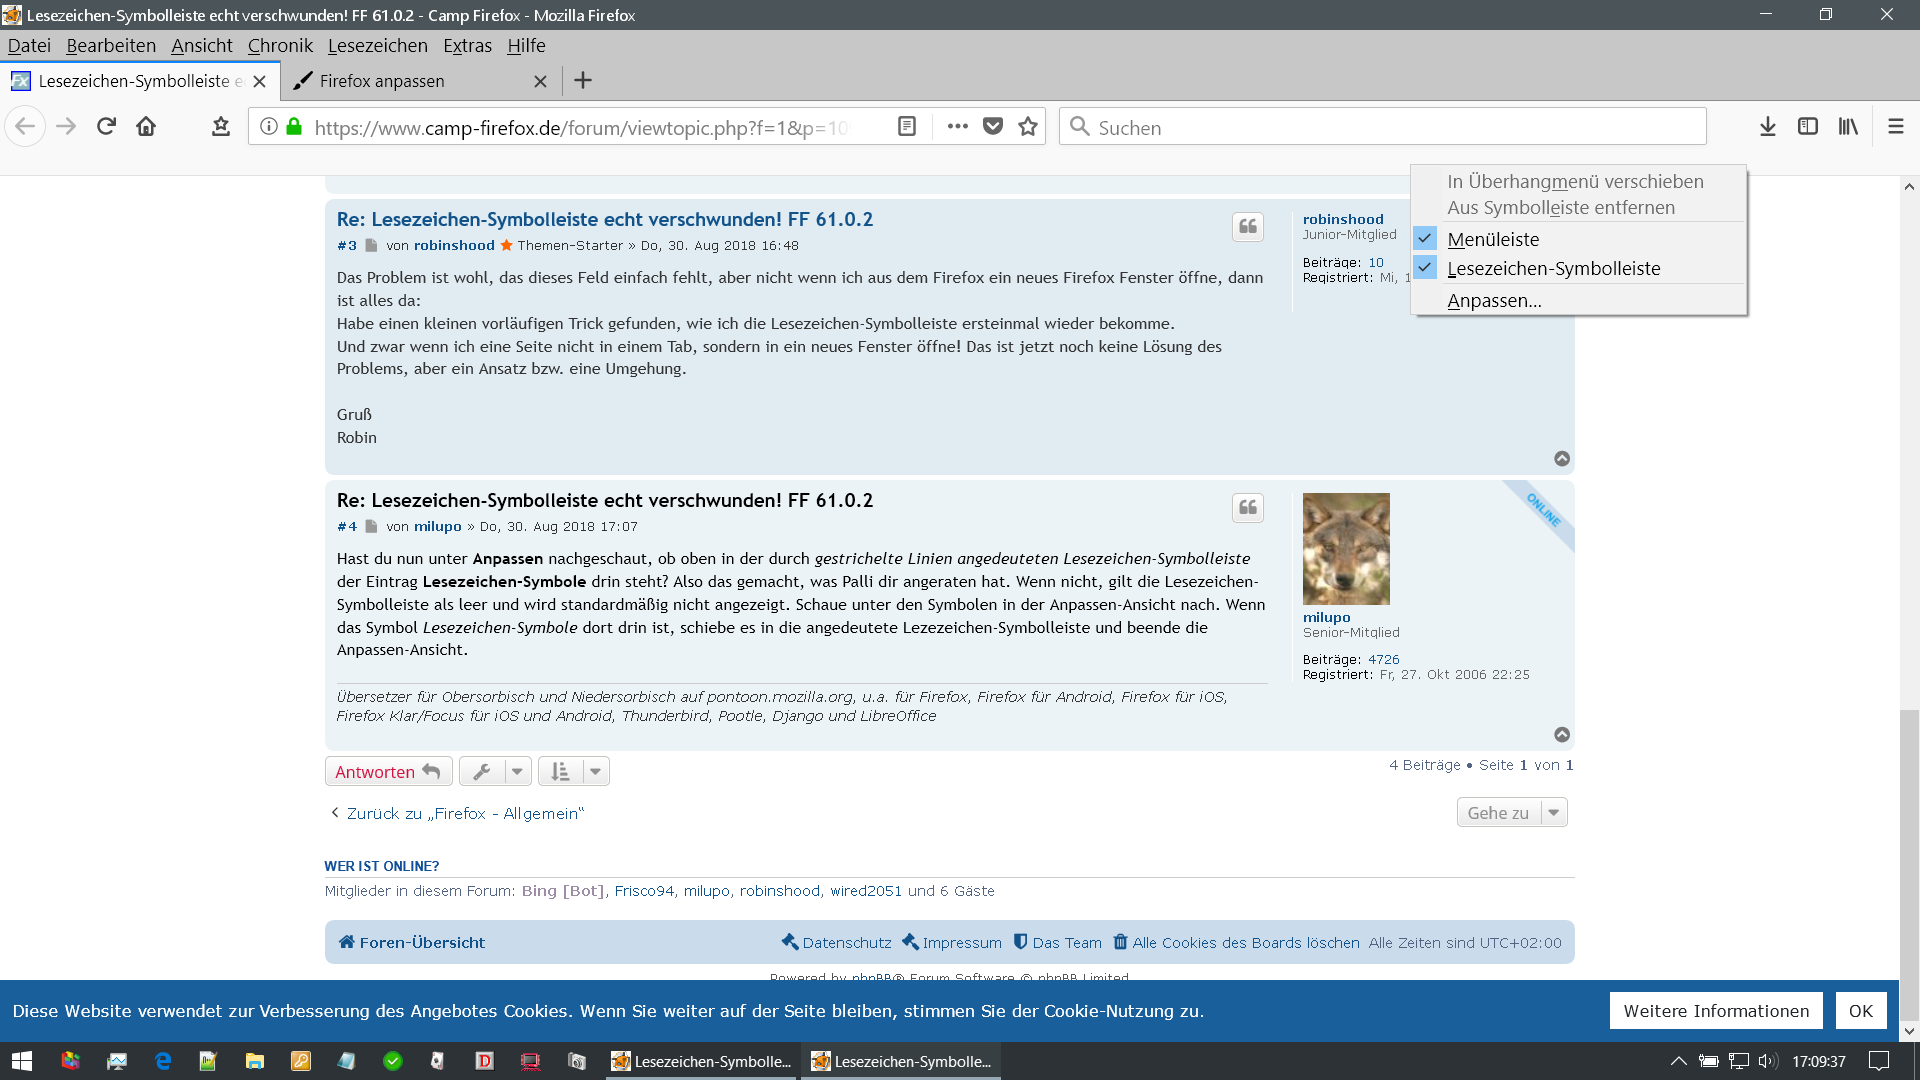The image size is (1920, 1080).
Task: Open the sort options dropdown button
Action: pos(573,771)
